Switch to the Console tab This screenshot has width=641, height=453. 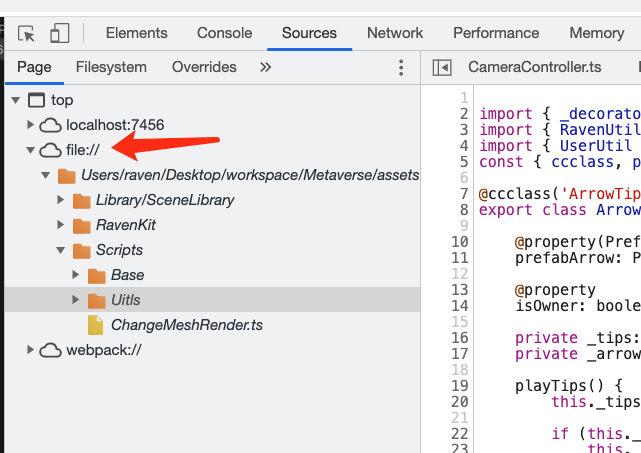224,33
